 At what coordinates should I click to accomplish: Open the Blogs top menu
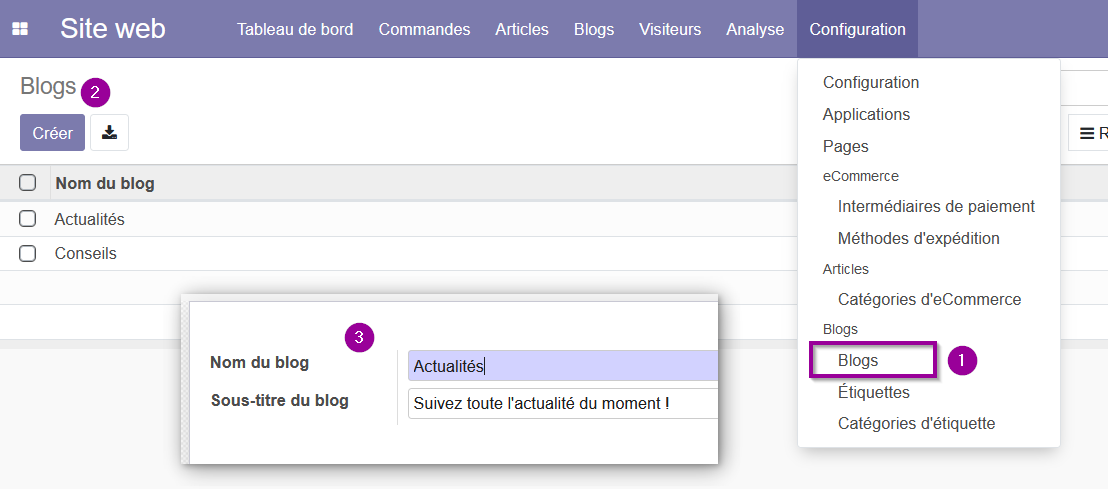[594, 29]
